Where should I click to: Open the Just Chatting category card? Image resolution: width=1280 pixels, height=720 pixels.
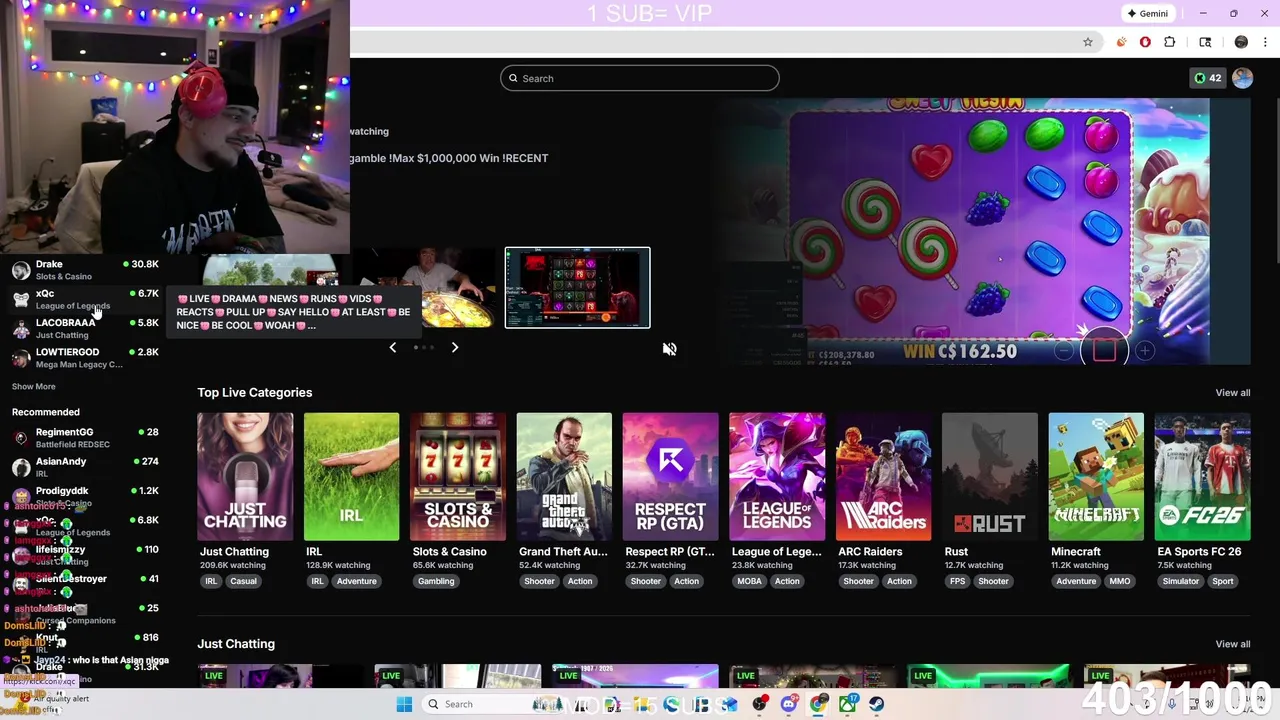click(x=245, y=477)
